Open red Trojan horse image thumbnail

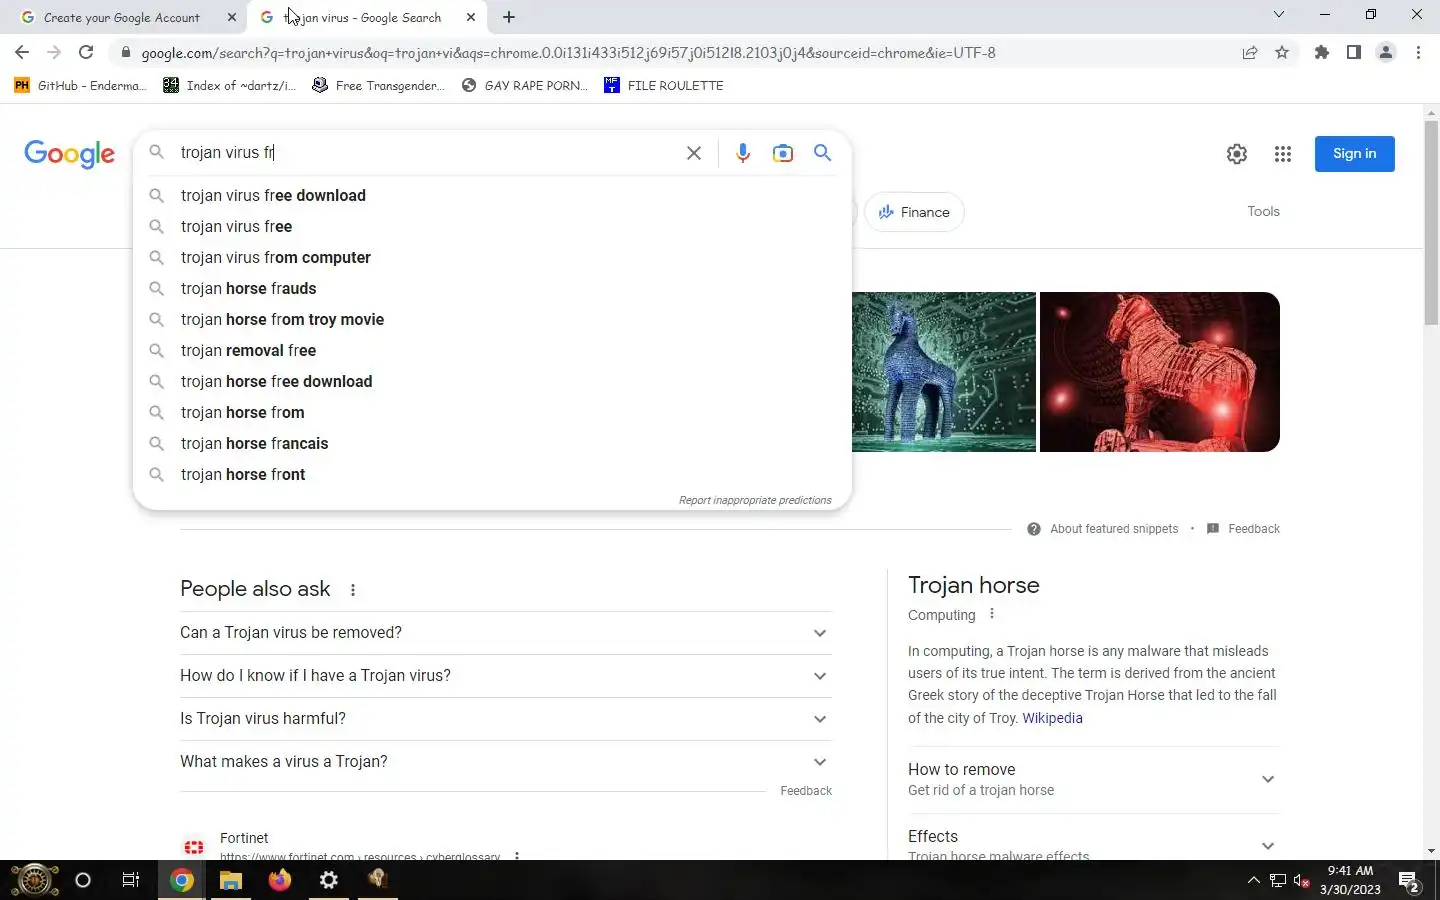1160,372
